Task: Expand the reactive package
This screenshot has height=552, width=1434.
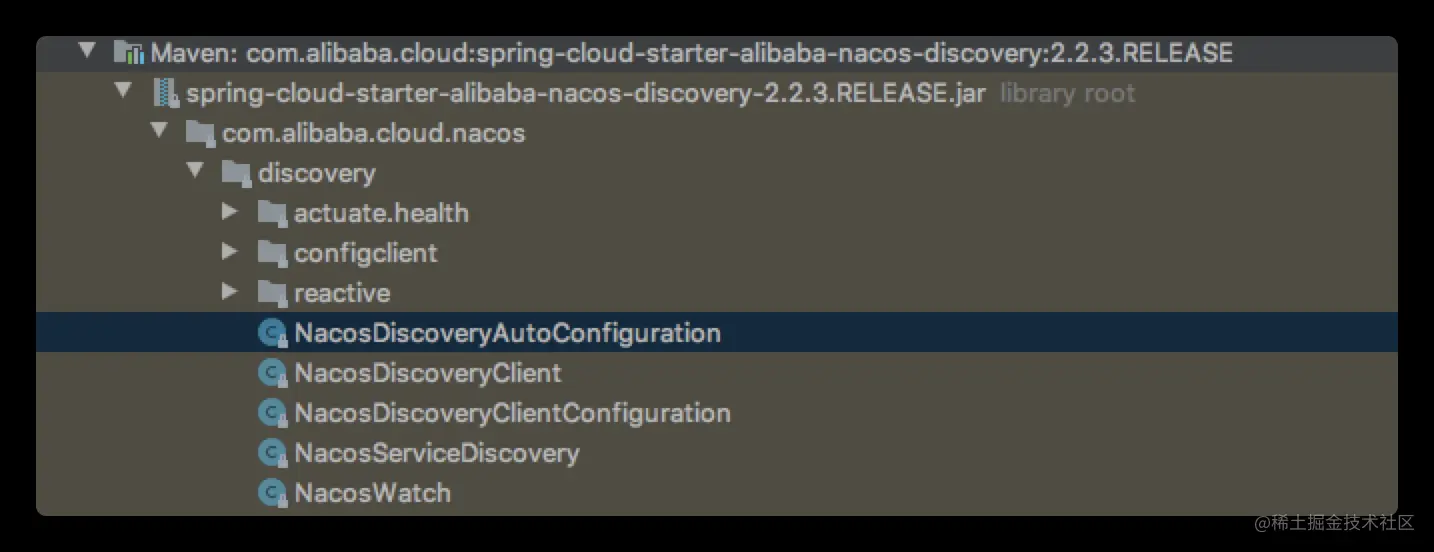Action: point(230,292)
